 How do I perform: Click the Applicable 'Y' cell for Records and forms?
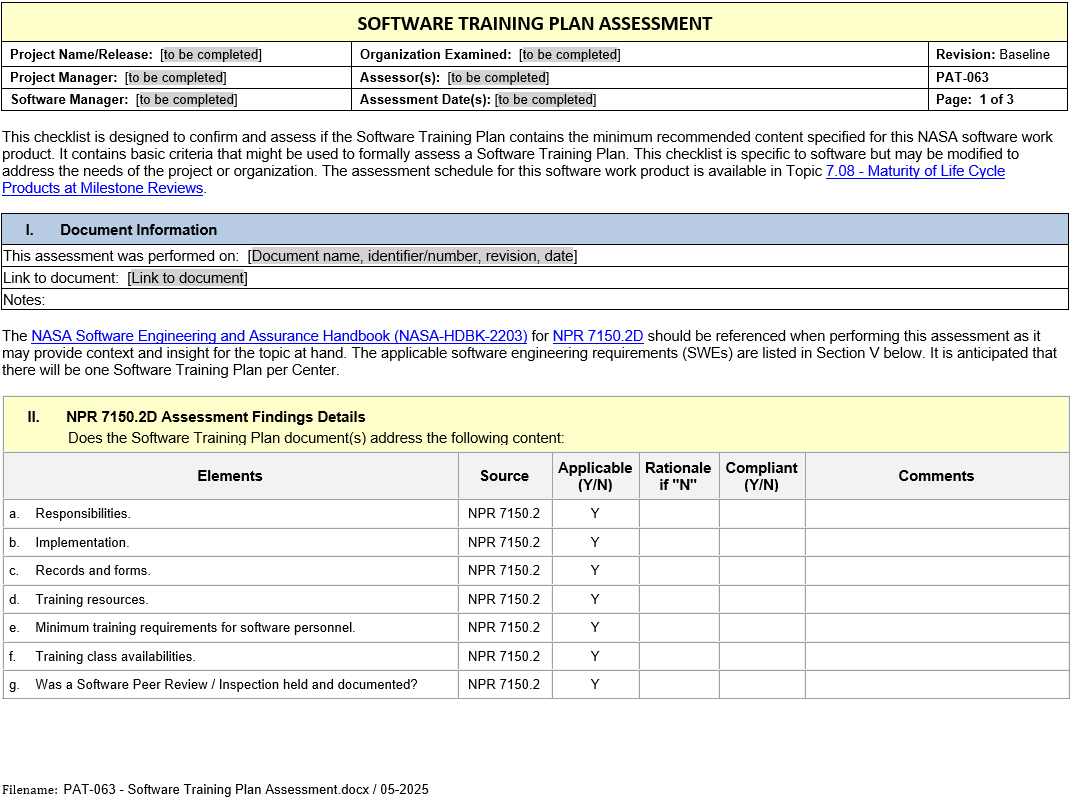(x=595, y=571)
